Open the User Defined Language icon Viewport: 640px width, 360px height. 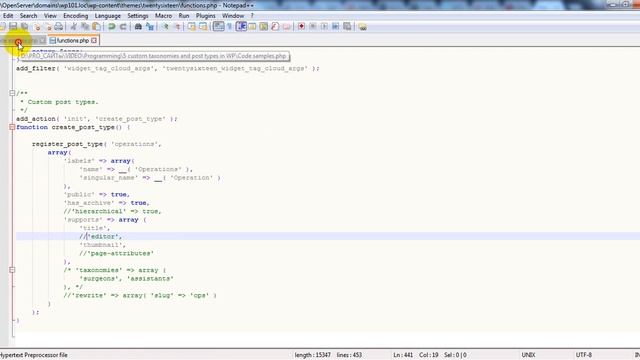(252, 27)
